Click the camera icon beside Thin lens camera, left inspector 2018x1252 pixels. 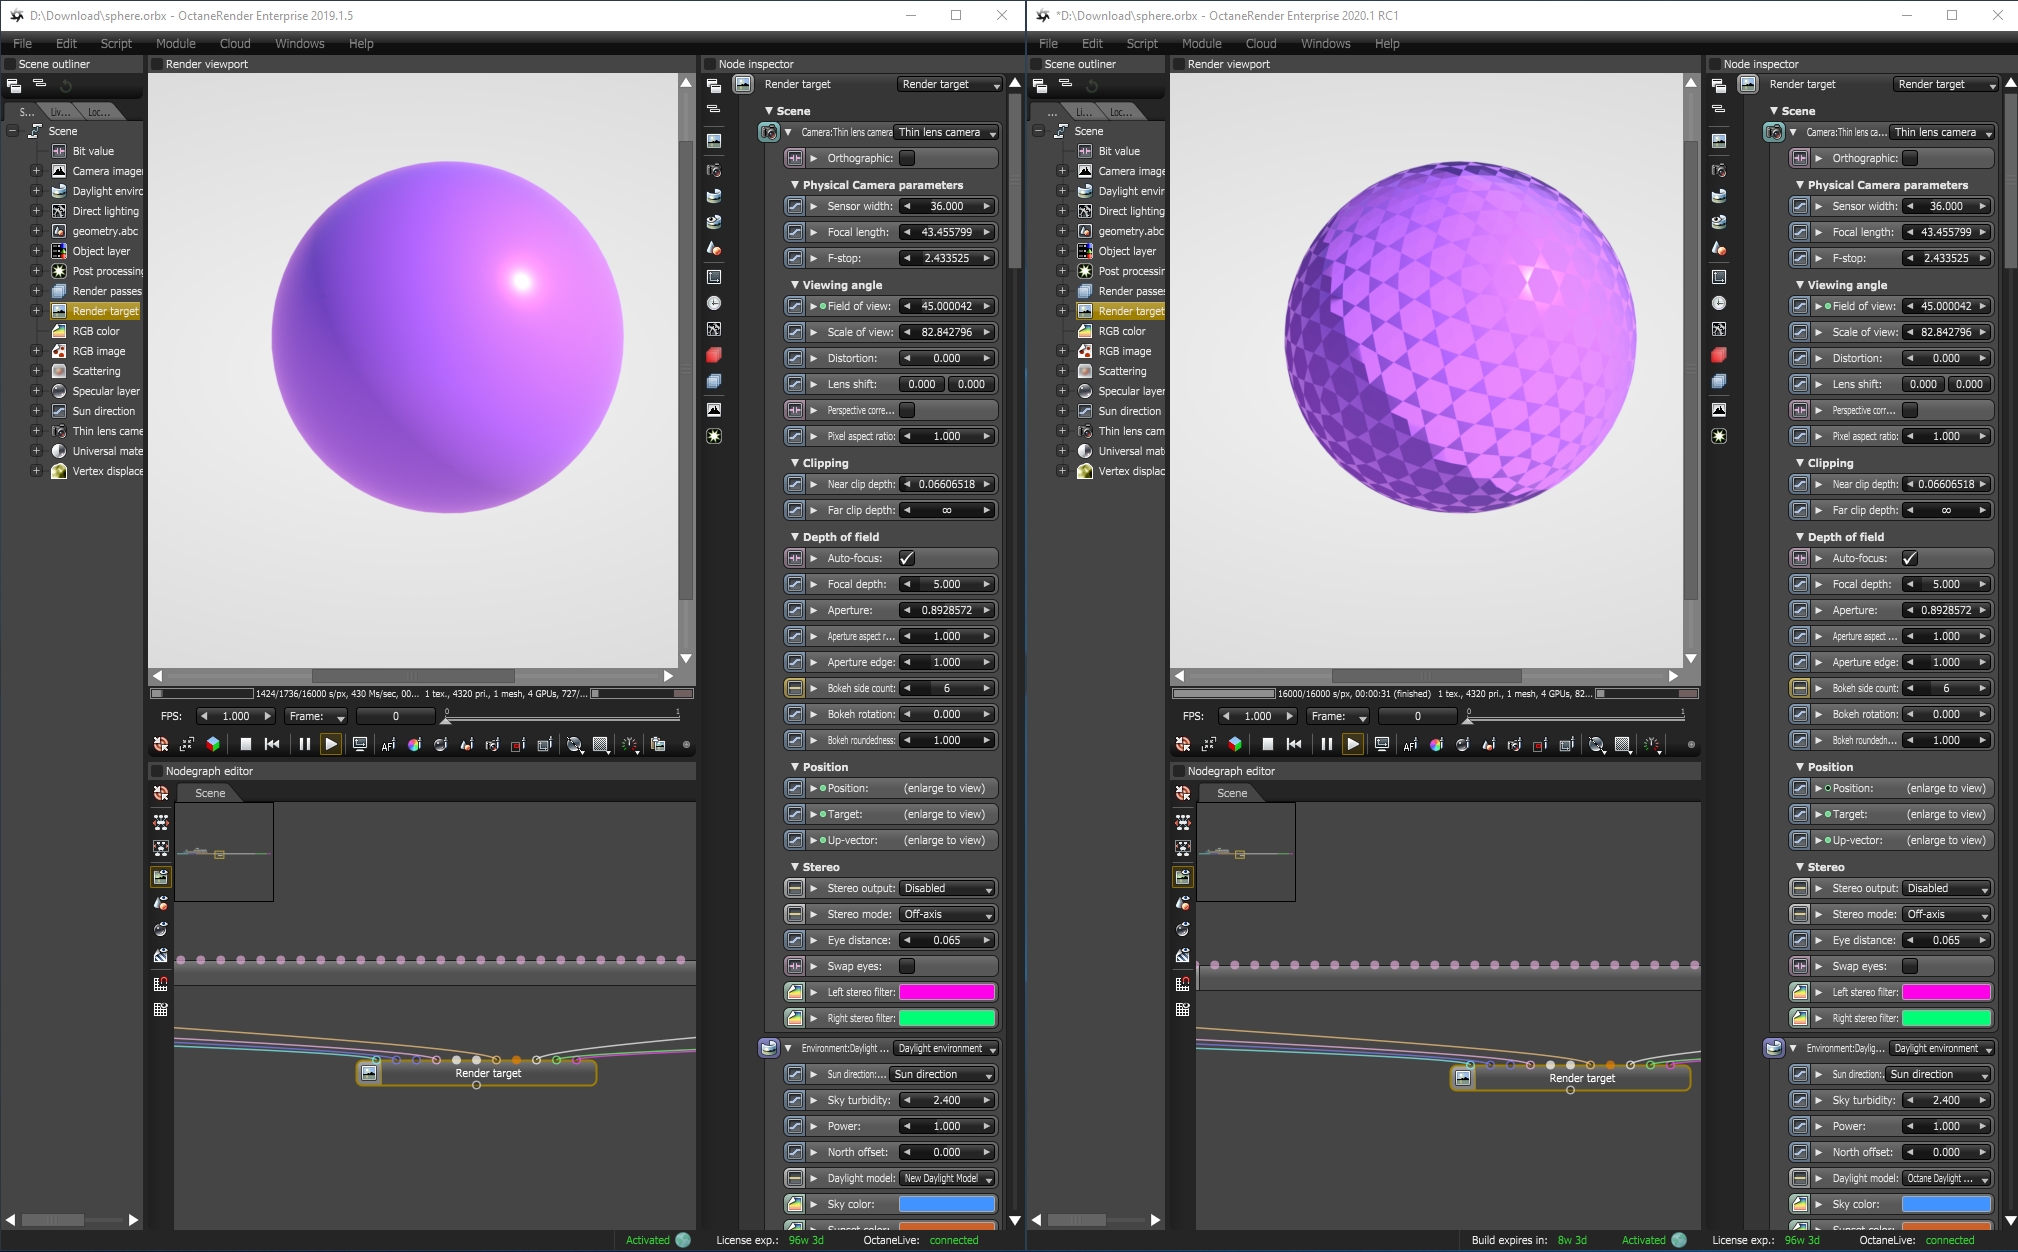point(768,132)
